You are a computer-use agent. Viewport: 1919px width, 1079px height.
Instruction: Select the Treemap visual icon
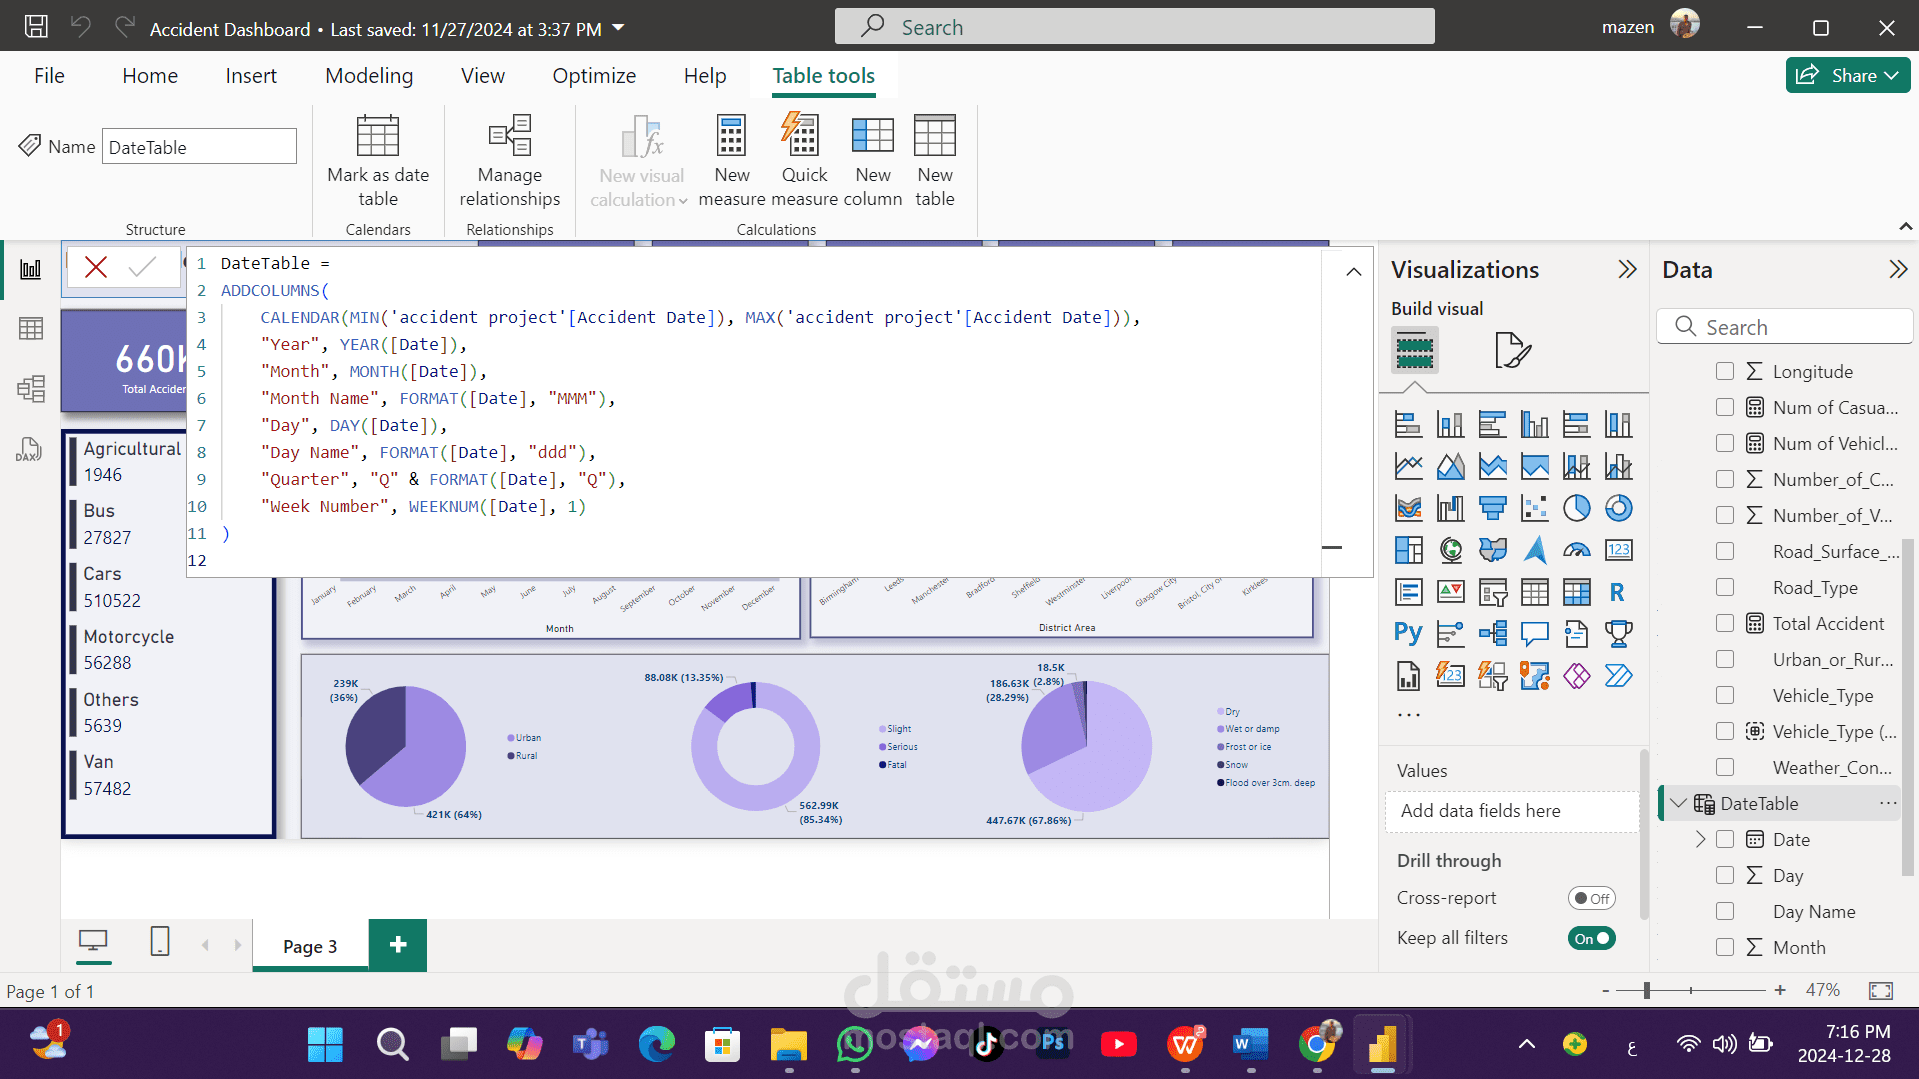point(1408,550)
